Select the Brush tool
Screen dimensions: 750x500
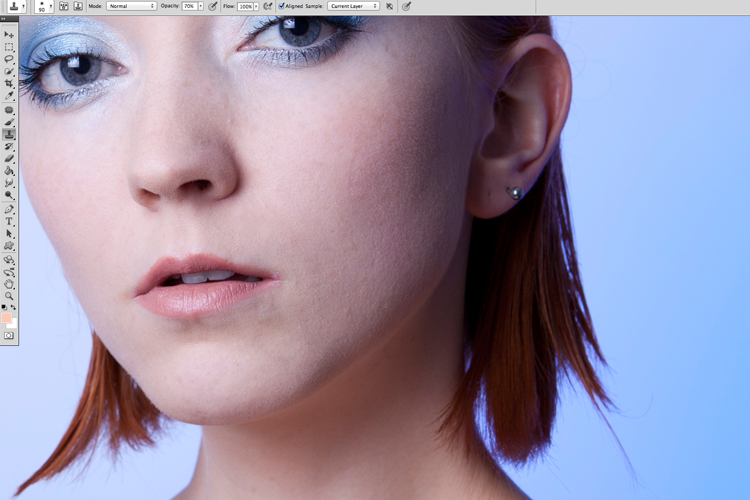(x=9, y=122)
